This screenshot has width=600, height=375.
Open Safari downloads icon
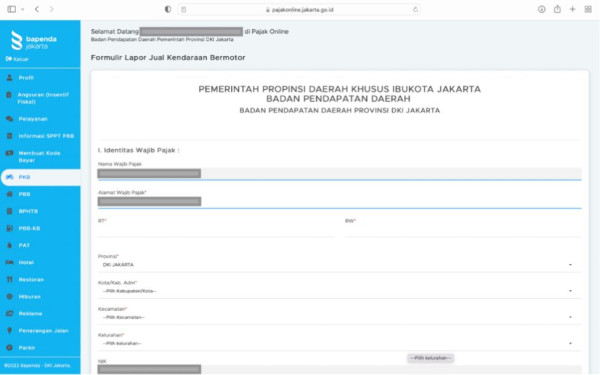(541, 9)
